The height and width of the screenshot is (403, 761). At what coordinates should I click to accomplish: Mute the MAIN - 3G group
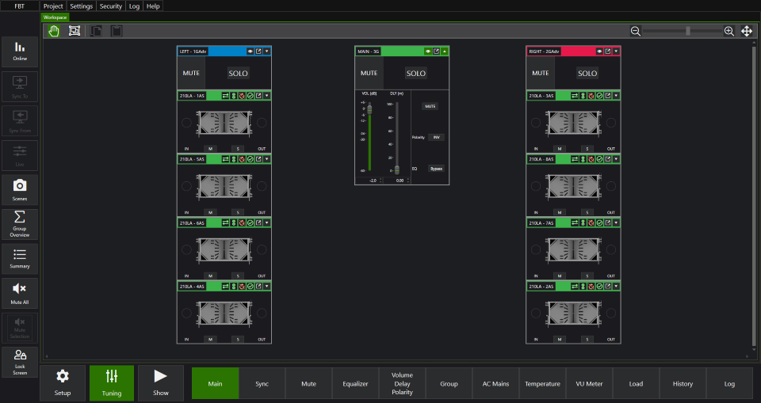pos(369,73)
